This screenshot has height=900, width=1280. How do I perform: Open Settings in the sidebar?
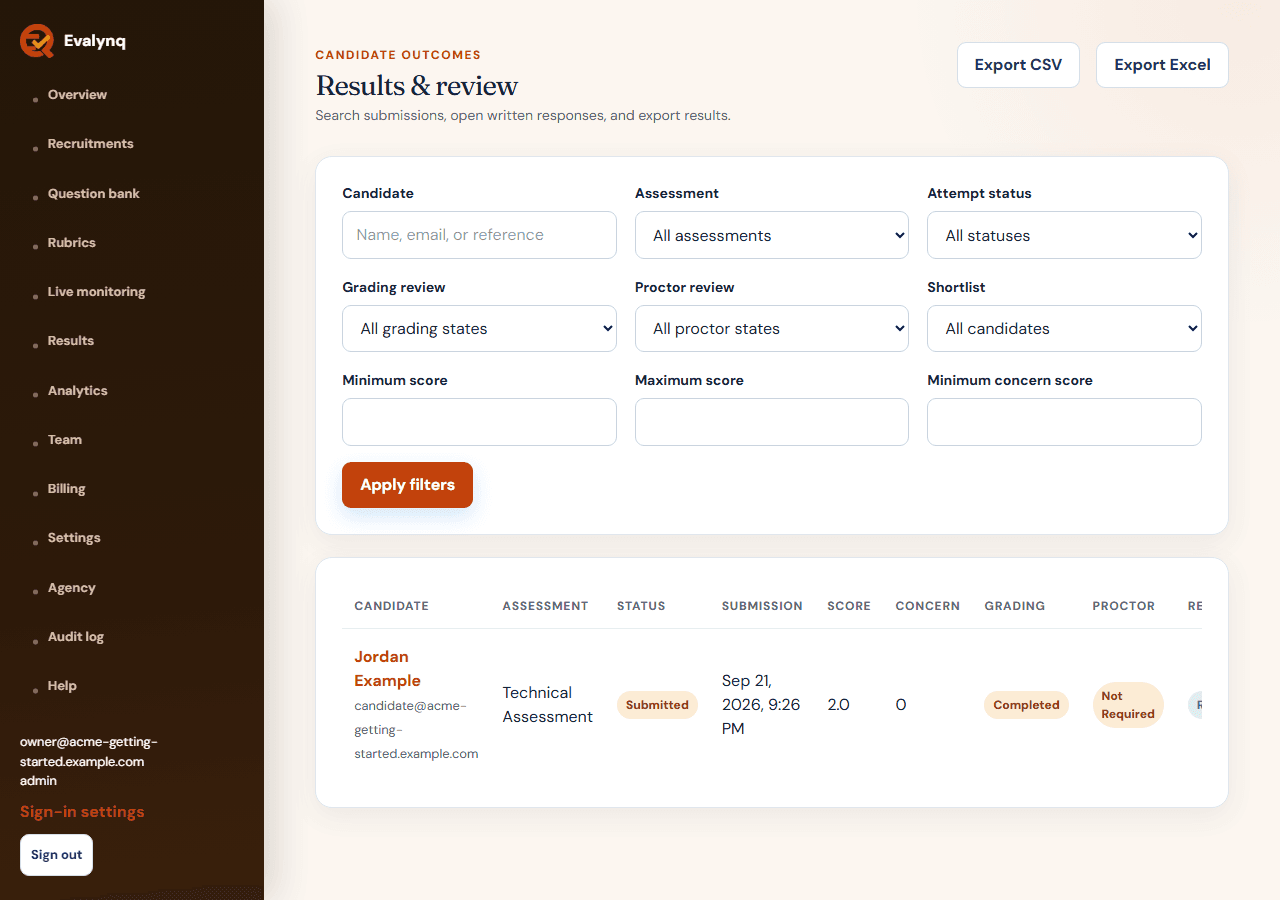(74, 538)
